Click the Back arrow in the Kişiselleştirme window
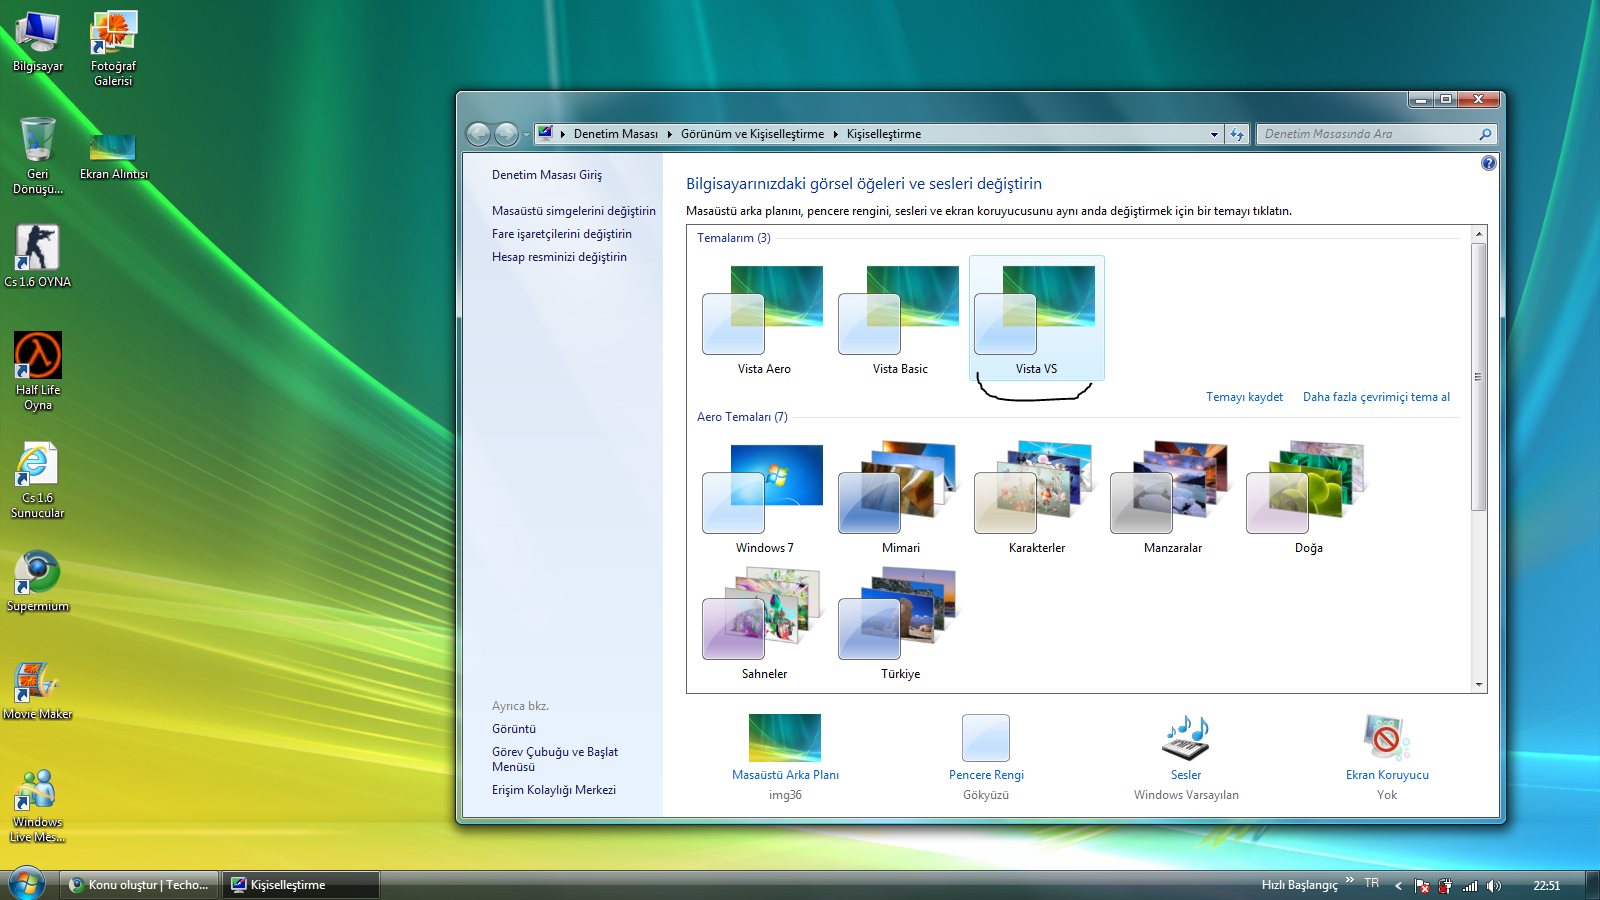Viewport: 1600px width, 900px height. coord(479,134)
